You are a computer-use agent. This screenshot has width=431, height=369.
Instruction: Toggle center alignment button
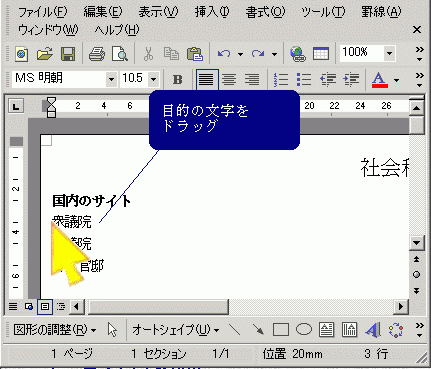pos(229,79)
